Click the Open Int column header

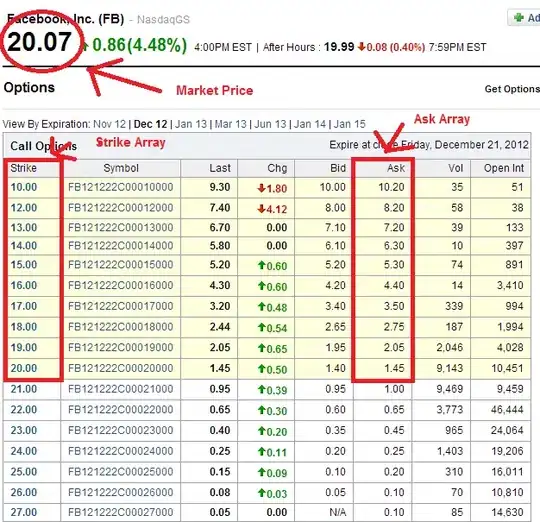(x=503, y=168)
